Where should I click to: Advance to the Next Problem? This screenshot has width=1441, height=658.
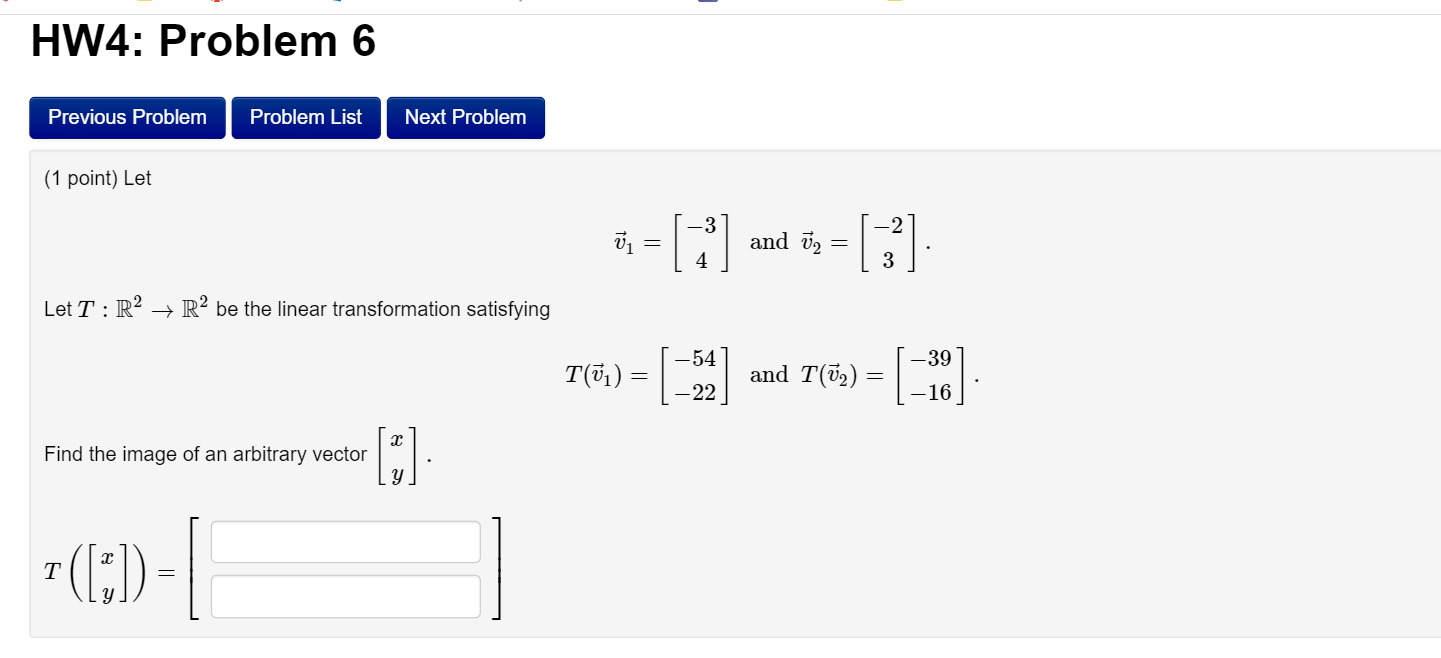pyautogui.click(x=466, y=117)
